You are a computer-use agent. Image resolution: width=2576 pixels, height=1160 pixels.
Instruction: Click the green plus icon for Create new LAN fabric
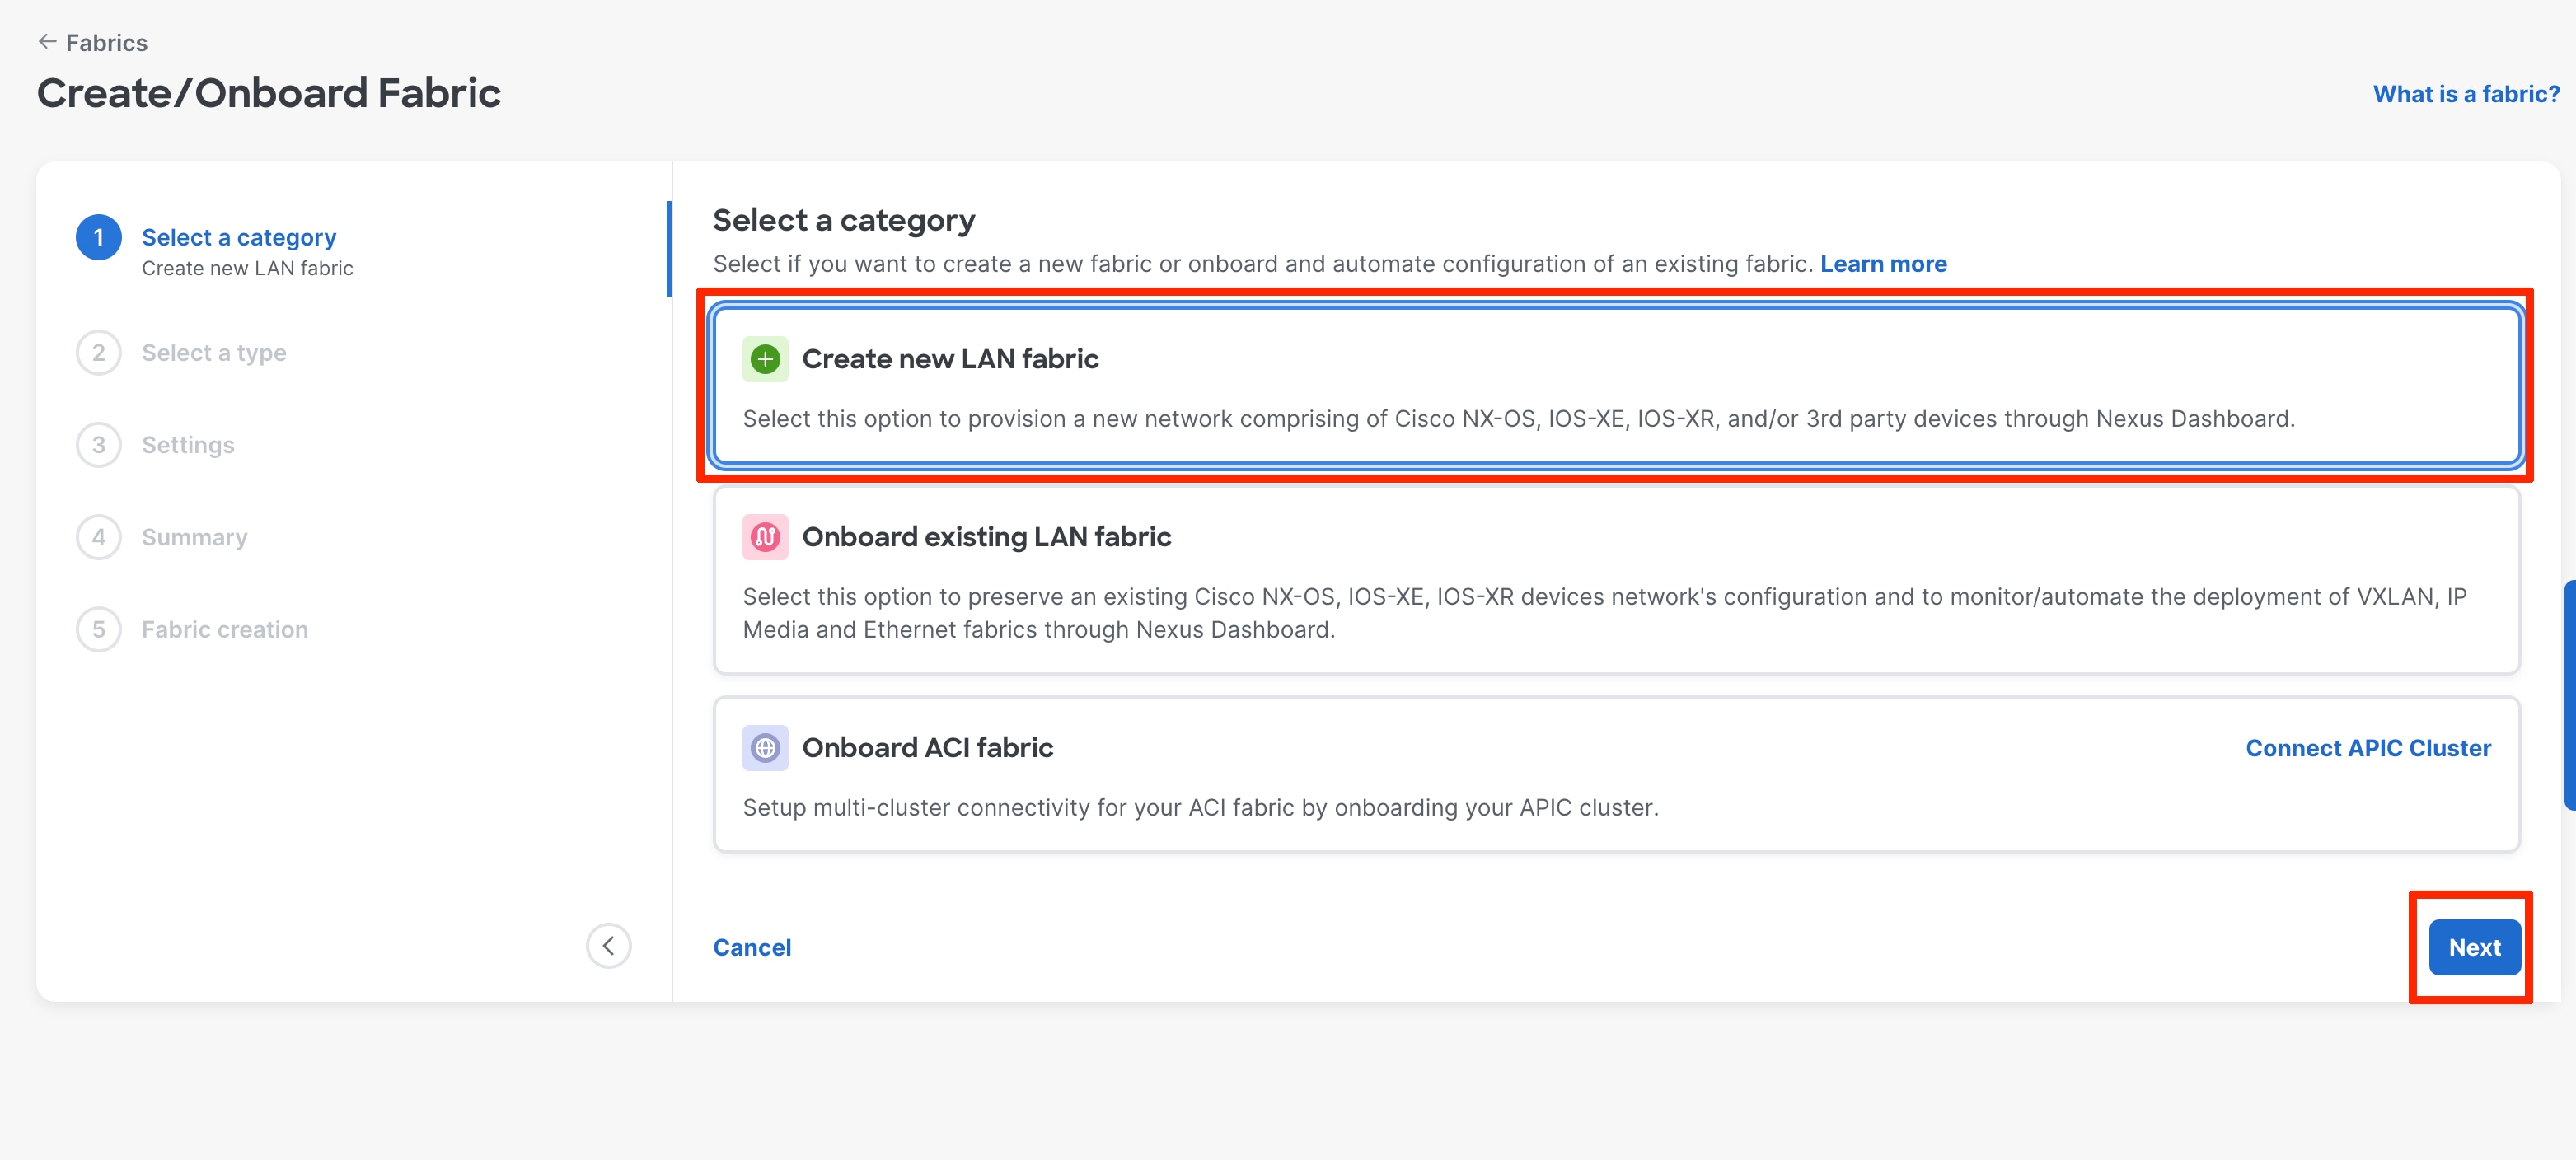pos(765,358)
